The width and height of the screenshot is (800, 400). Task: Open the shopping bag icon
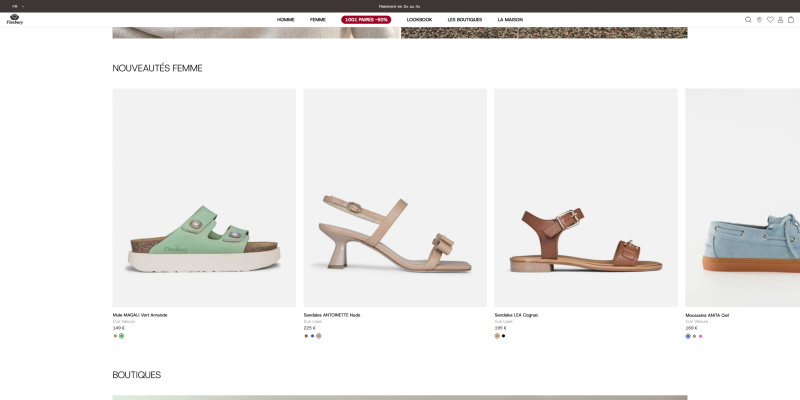[x=791, y=19]
